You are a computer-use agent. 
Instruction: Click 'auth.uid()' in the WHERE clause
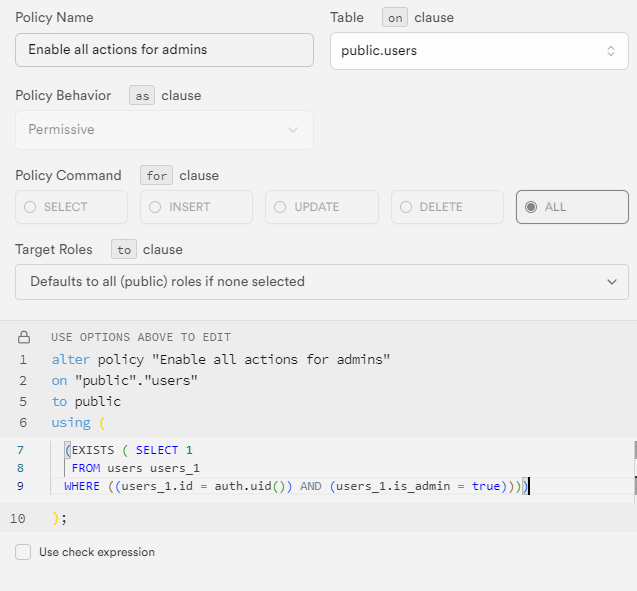coord(251,486)
